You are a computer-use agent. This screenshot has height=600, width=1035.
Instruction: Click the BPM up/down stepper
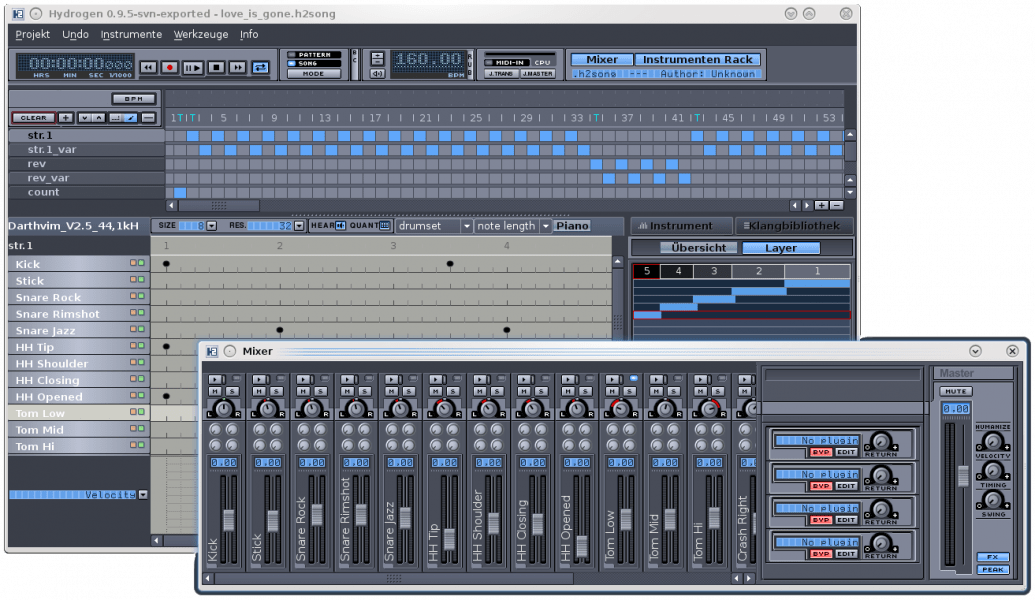tap(377, 58)
